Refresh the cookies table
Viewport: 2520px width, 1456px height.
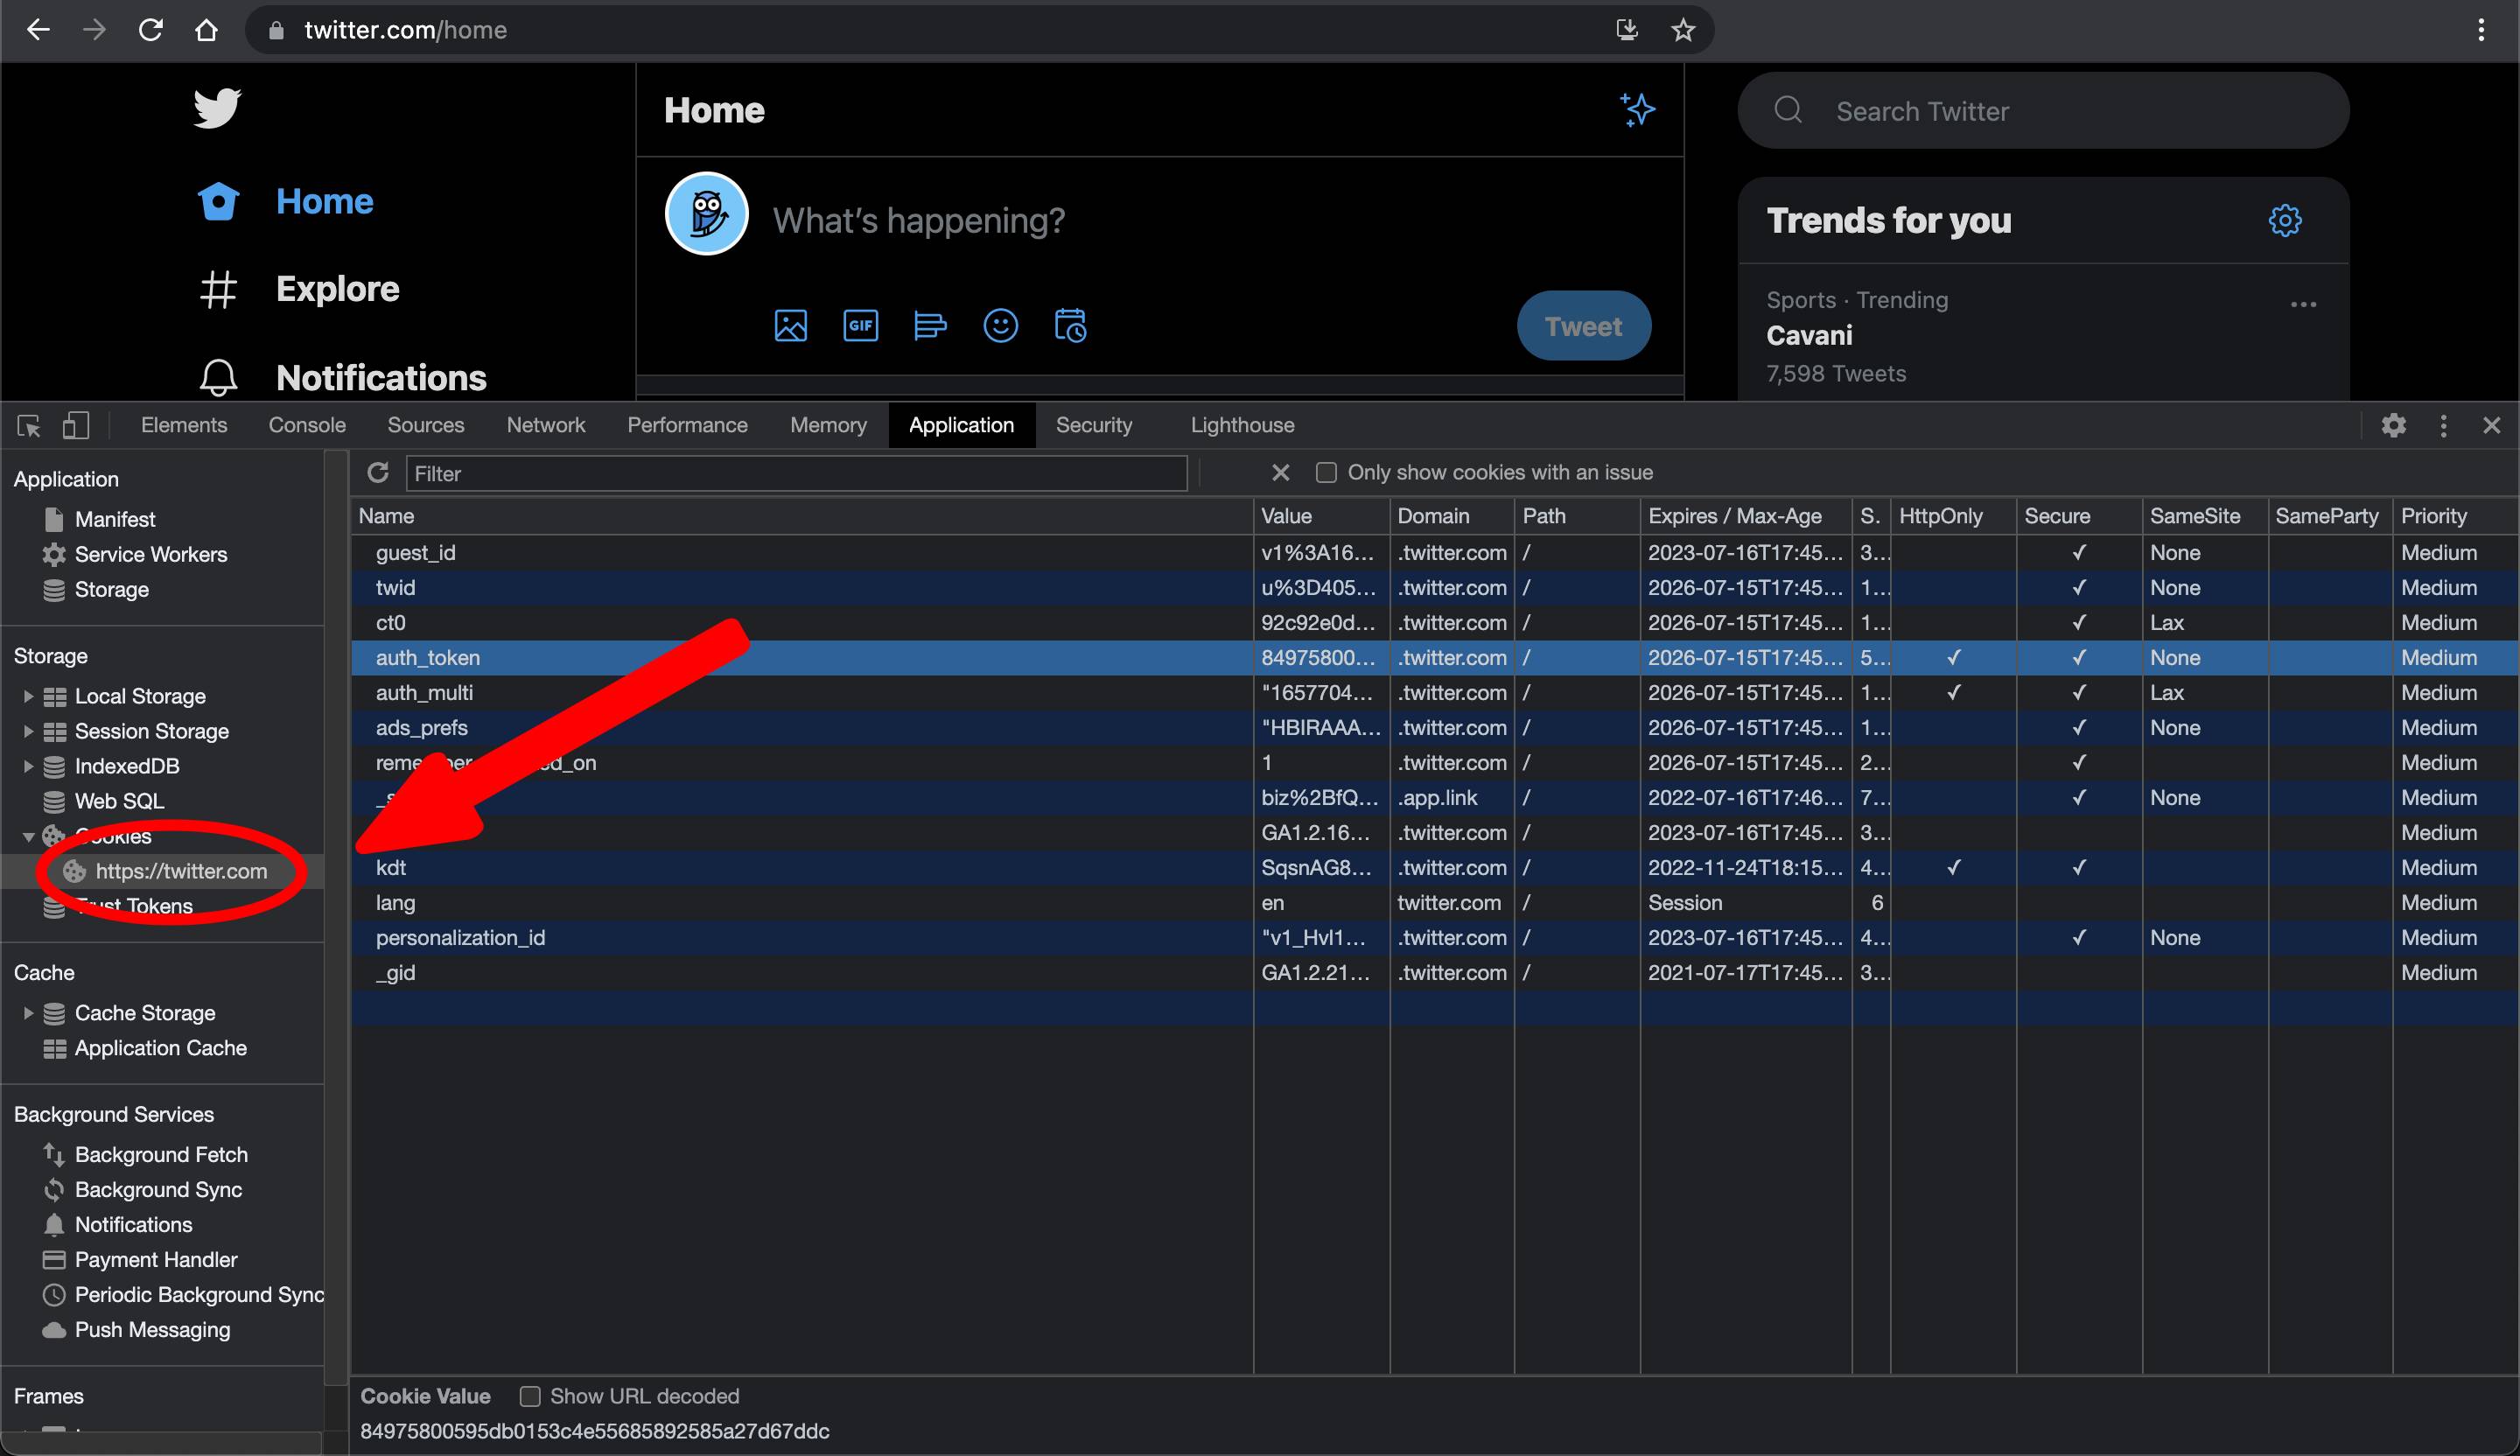tap(378, 473)
